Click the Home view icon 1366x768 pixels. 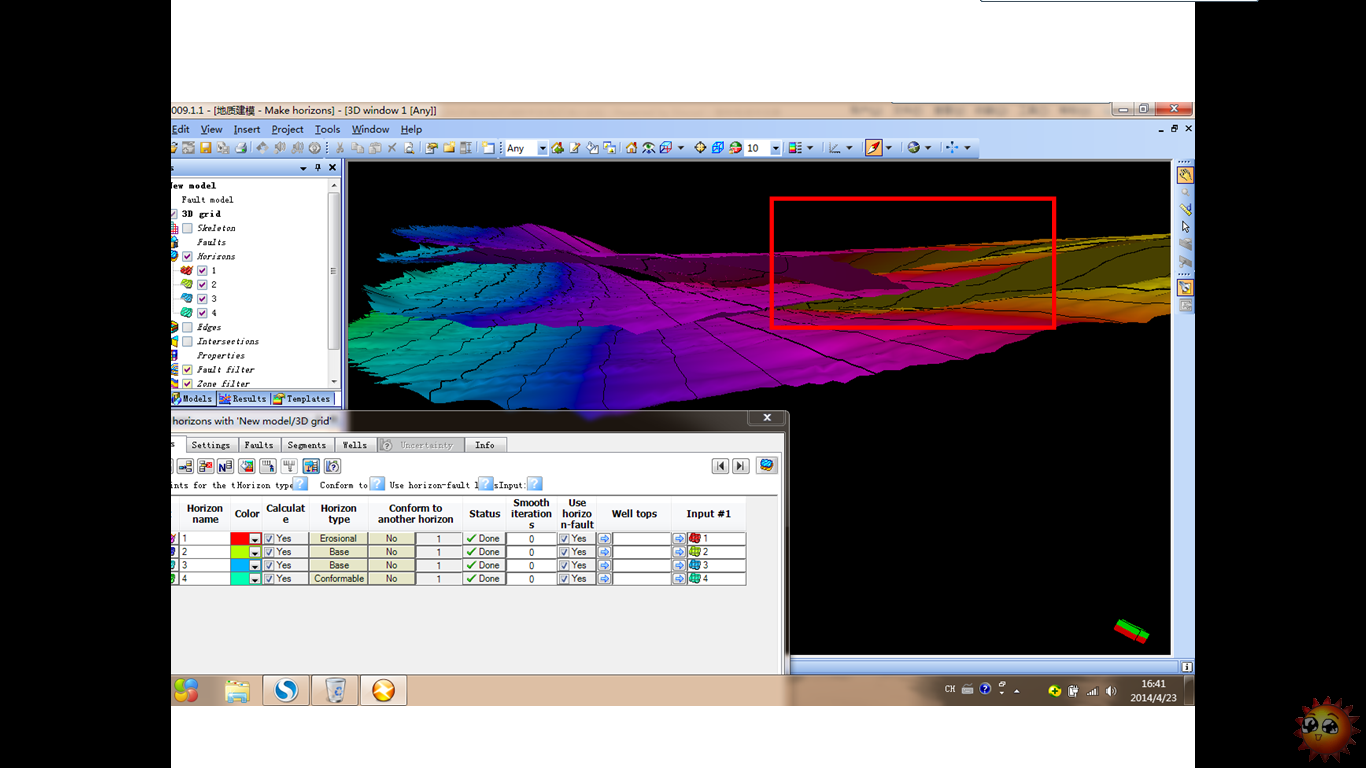[631, 148]
